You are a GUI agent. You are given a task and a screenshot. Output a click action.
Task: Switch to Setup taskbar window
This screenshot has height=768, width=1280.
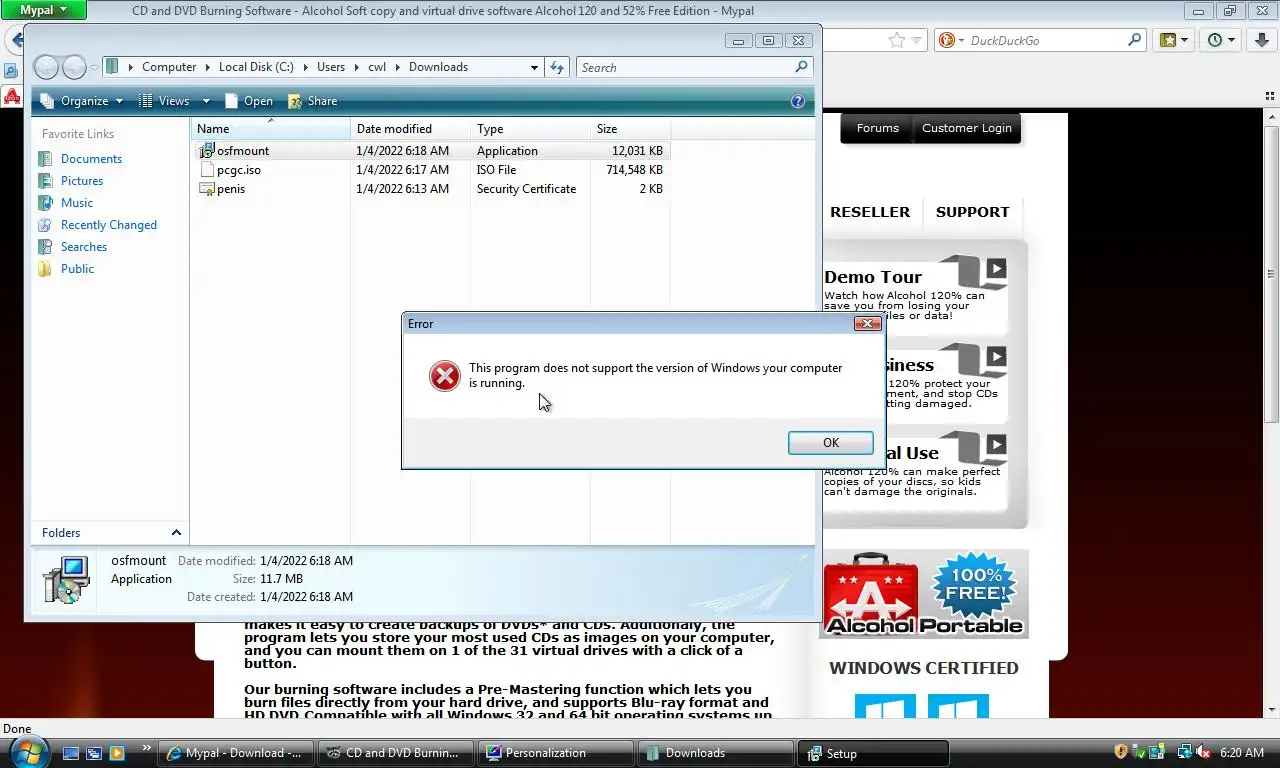(872, 753)
